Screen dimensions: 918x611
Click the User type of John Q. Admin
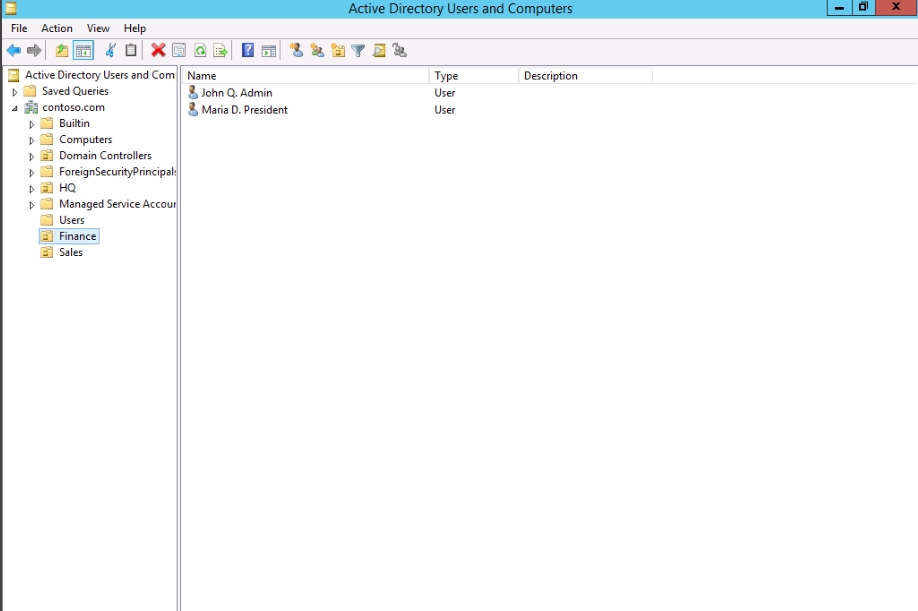click(445, 92)
